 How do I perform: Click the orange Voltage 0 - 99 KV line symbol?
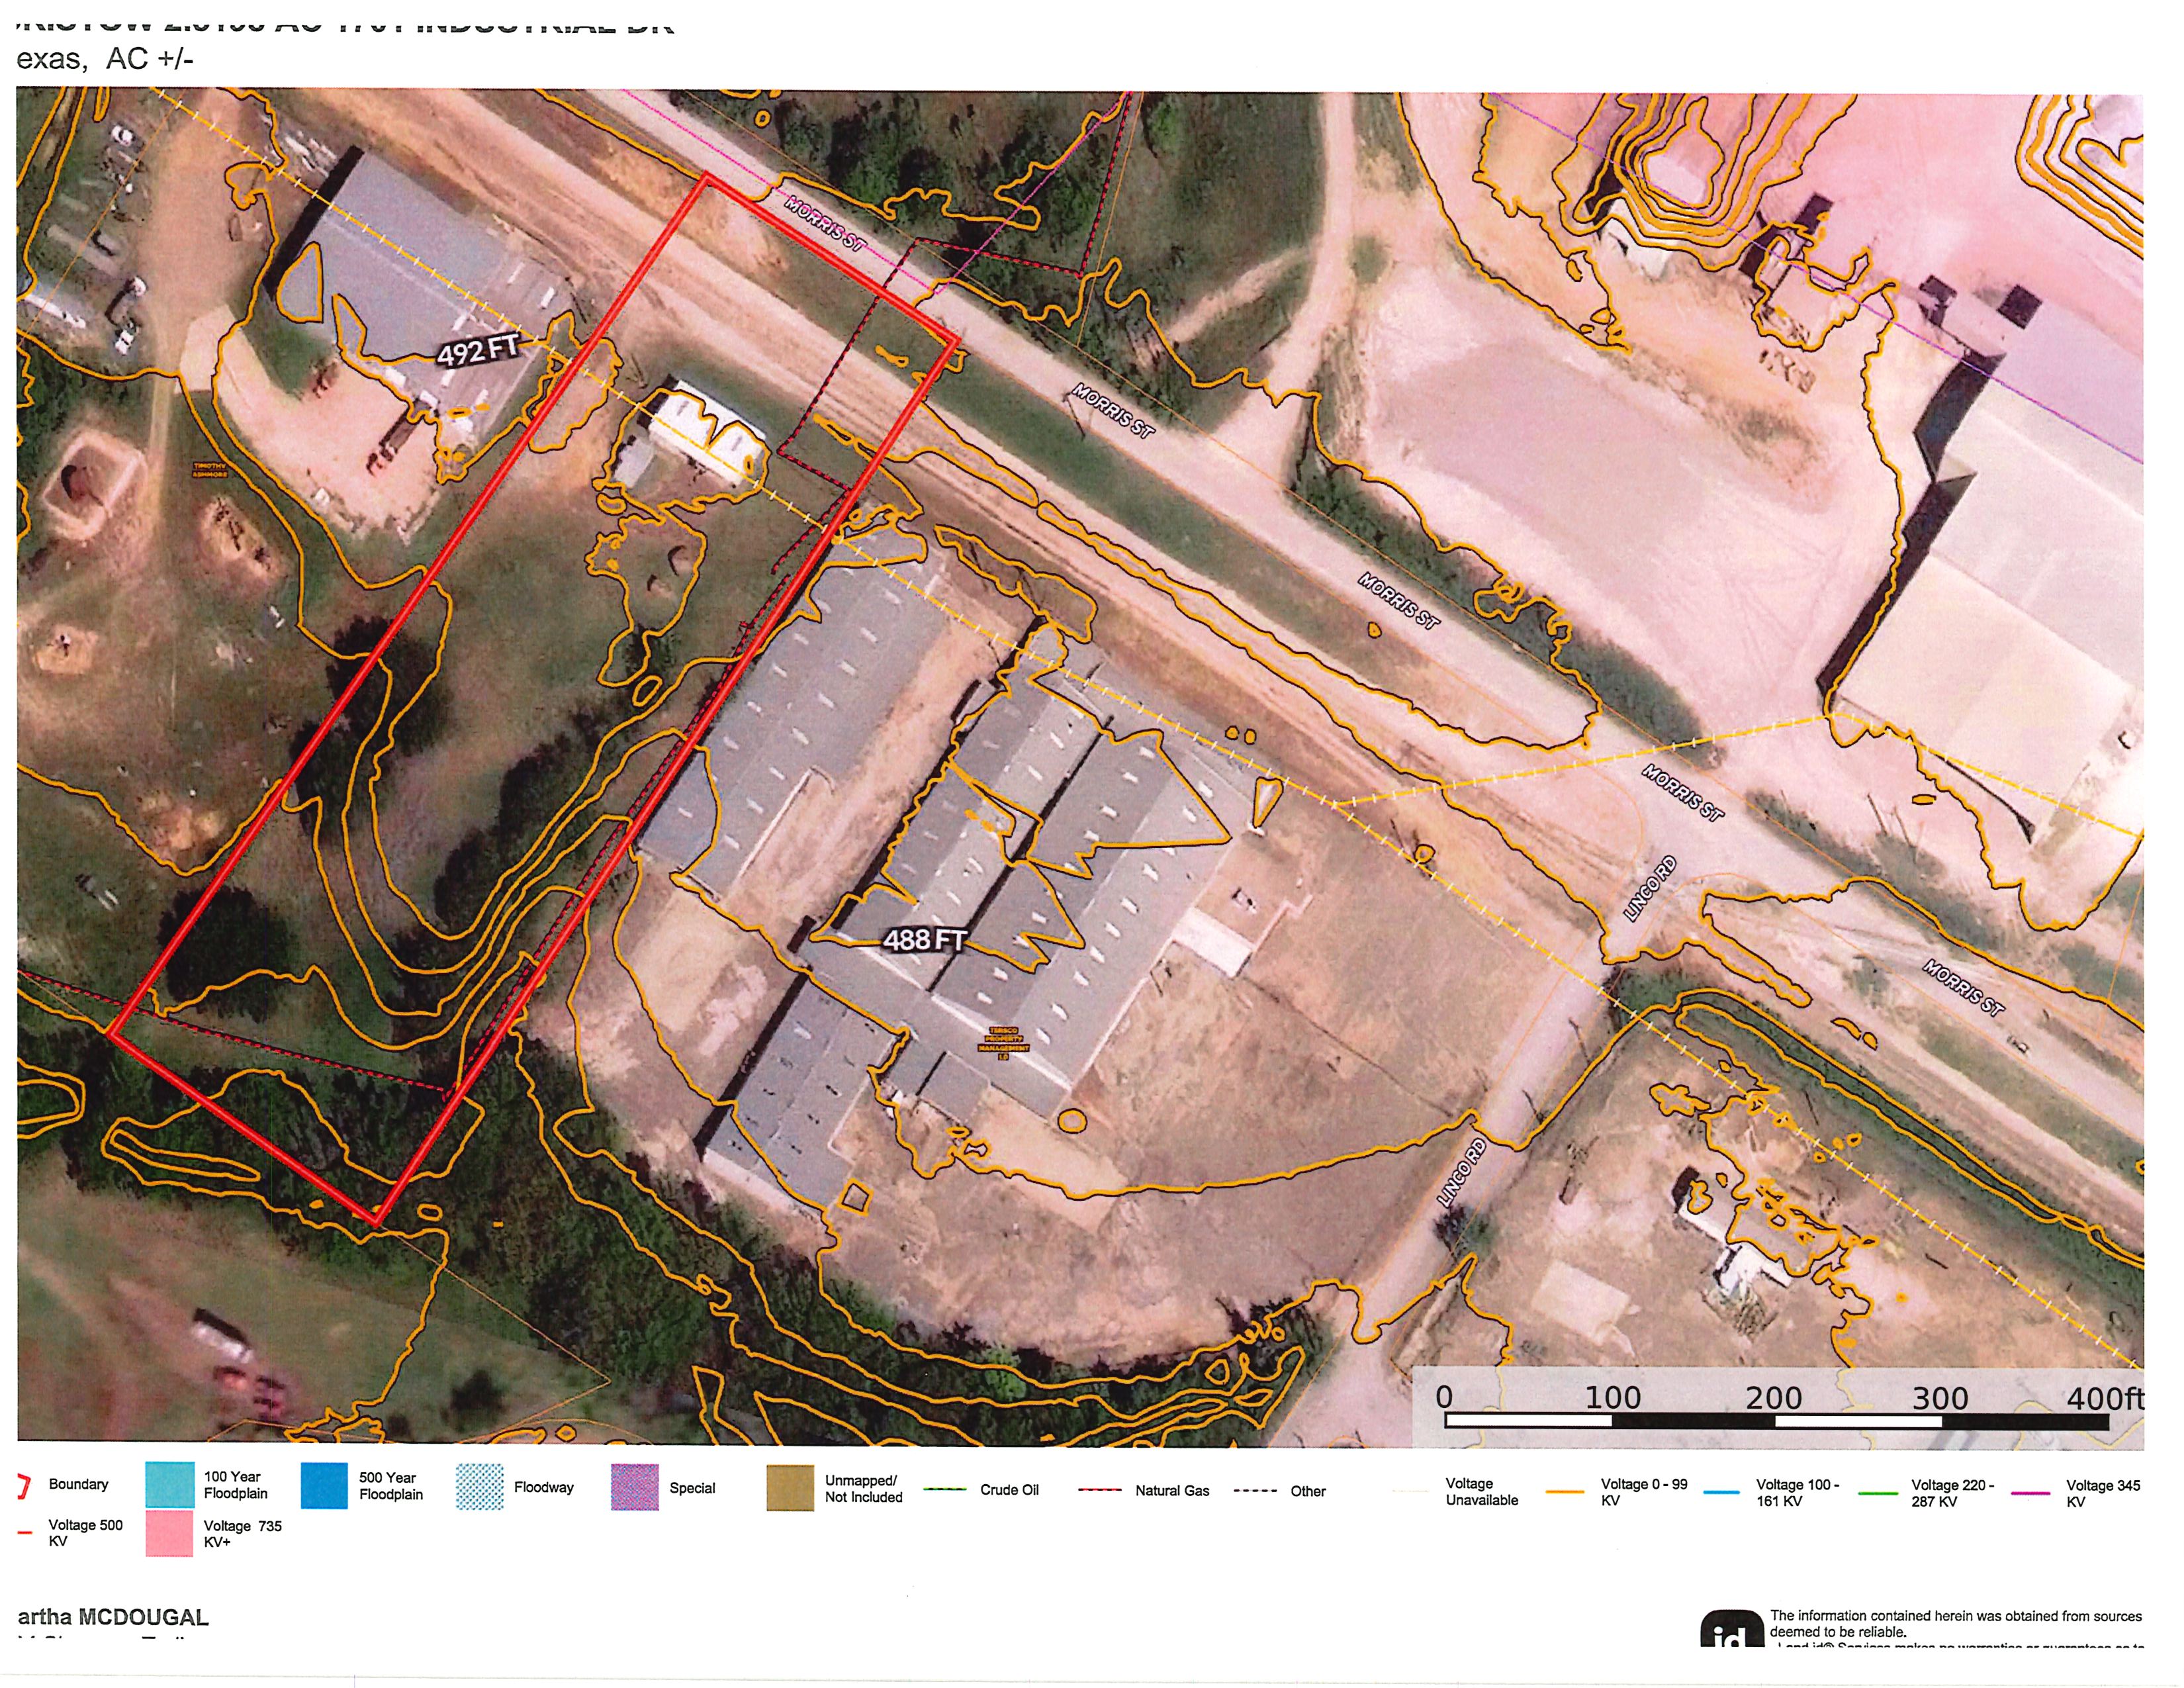pyautogui.click(x=1565, y=1492)
